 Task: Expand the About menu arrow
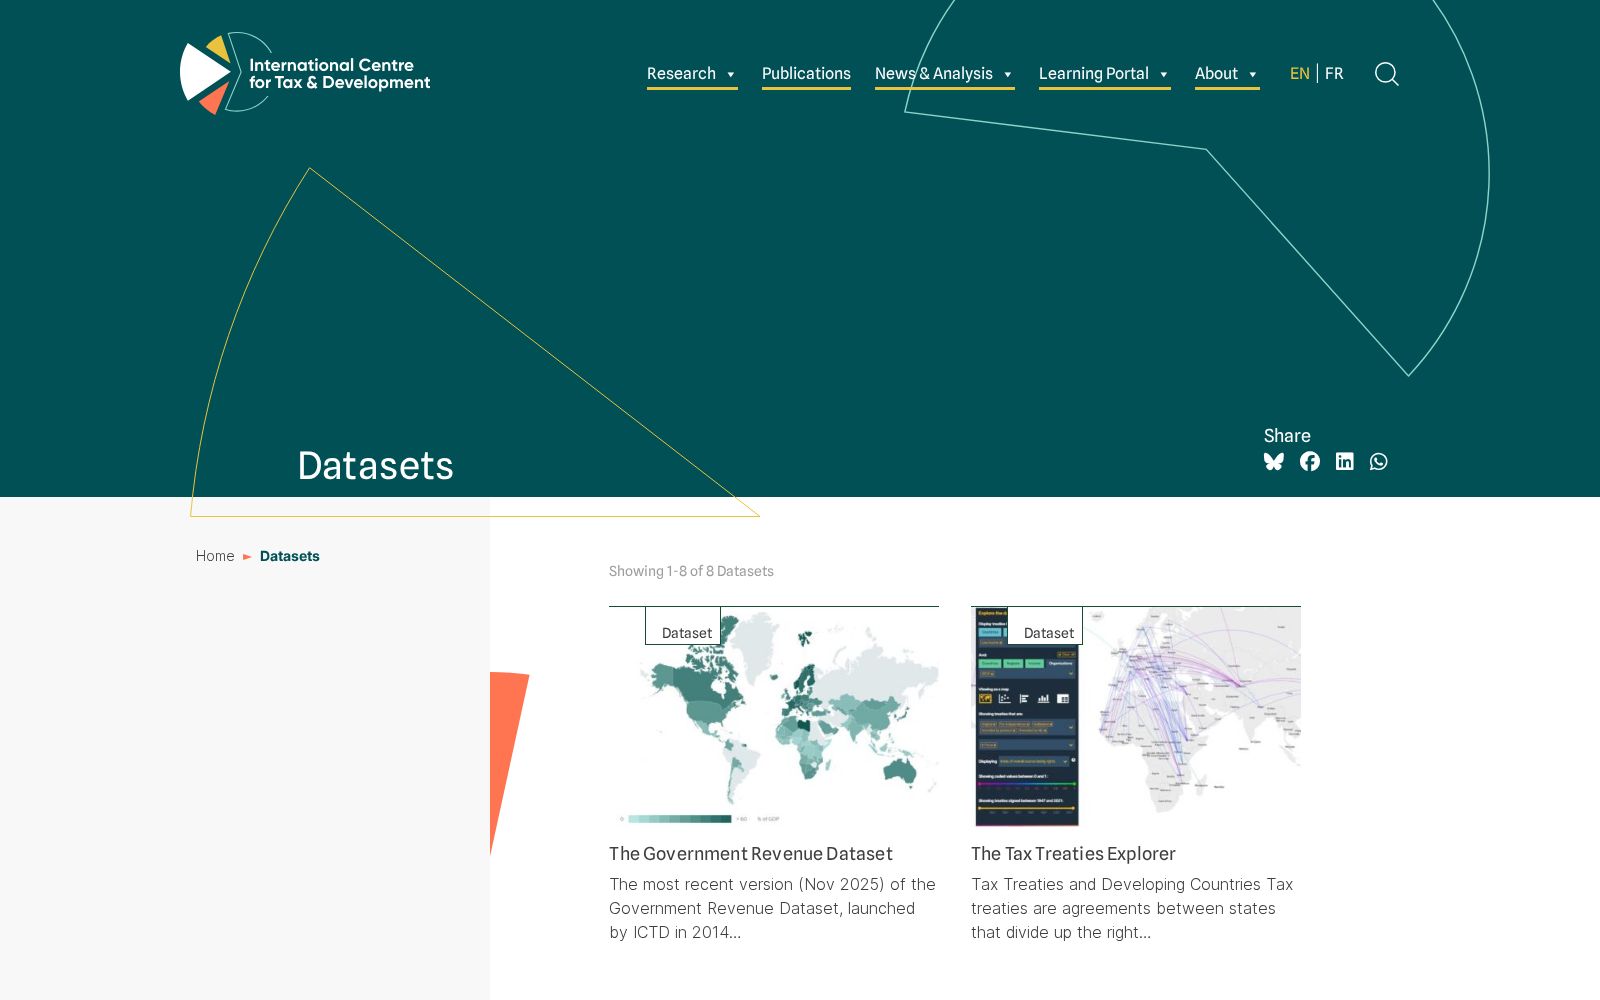(1253, 74)
